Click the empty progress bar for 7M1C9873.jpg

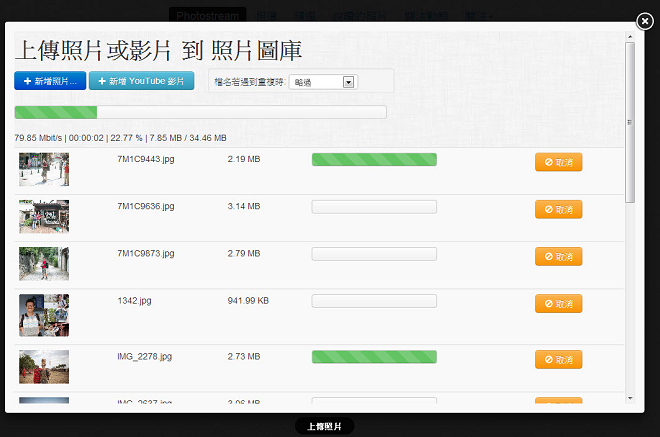pos(374,254)
